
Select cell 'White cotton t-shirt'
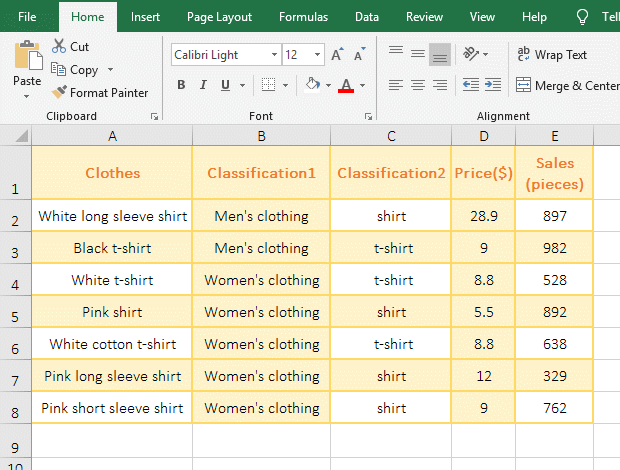112,344
